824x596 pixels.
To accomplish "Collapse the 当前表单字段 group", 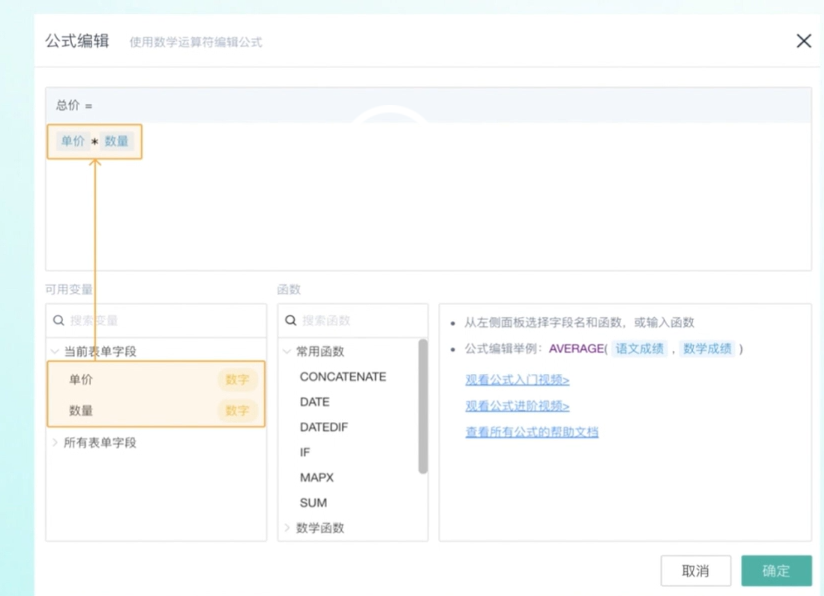I will point(55,351).
